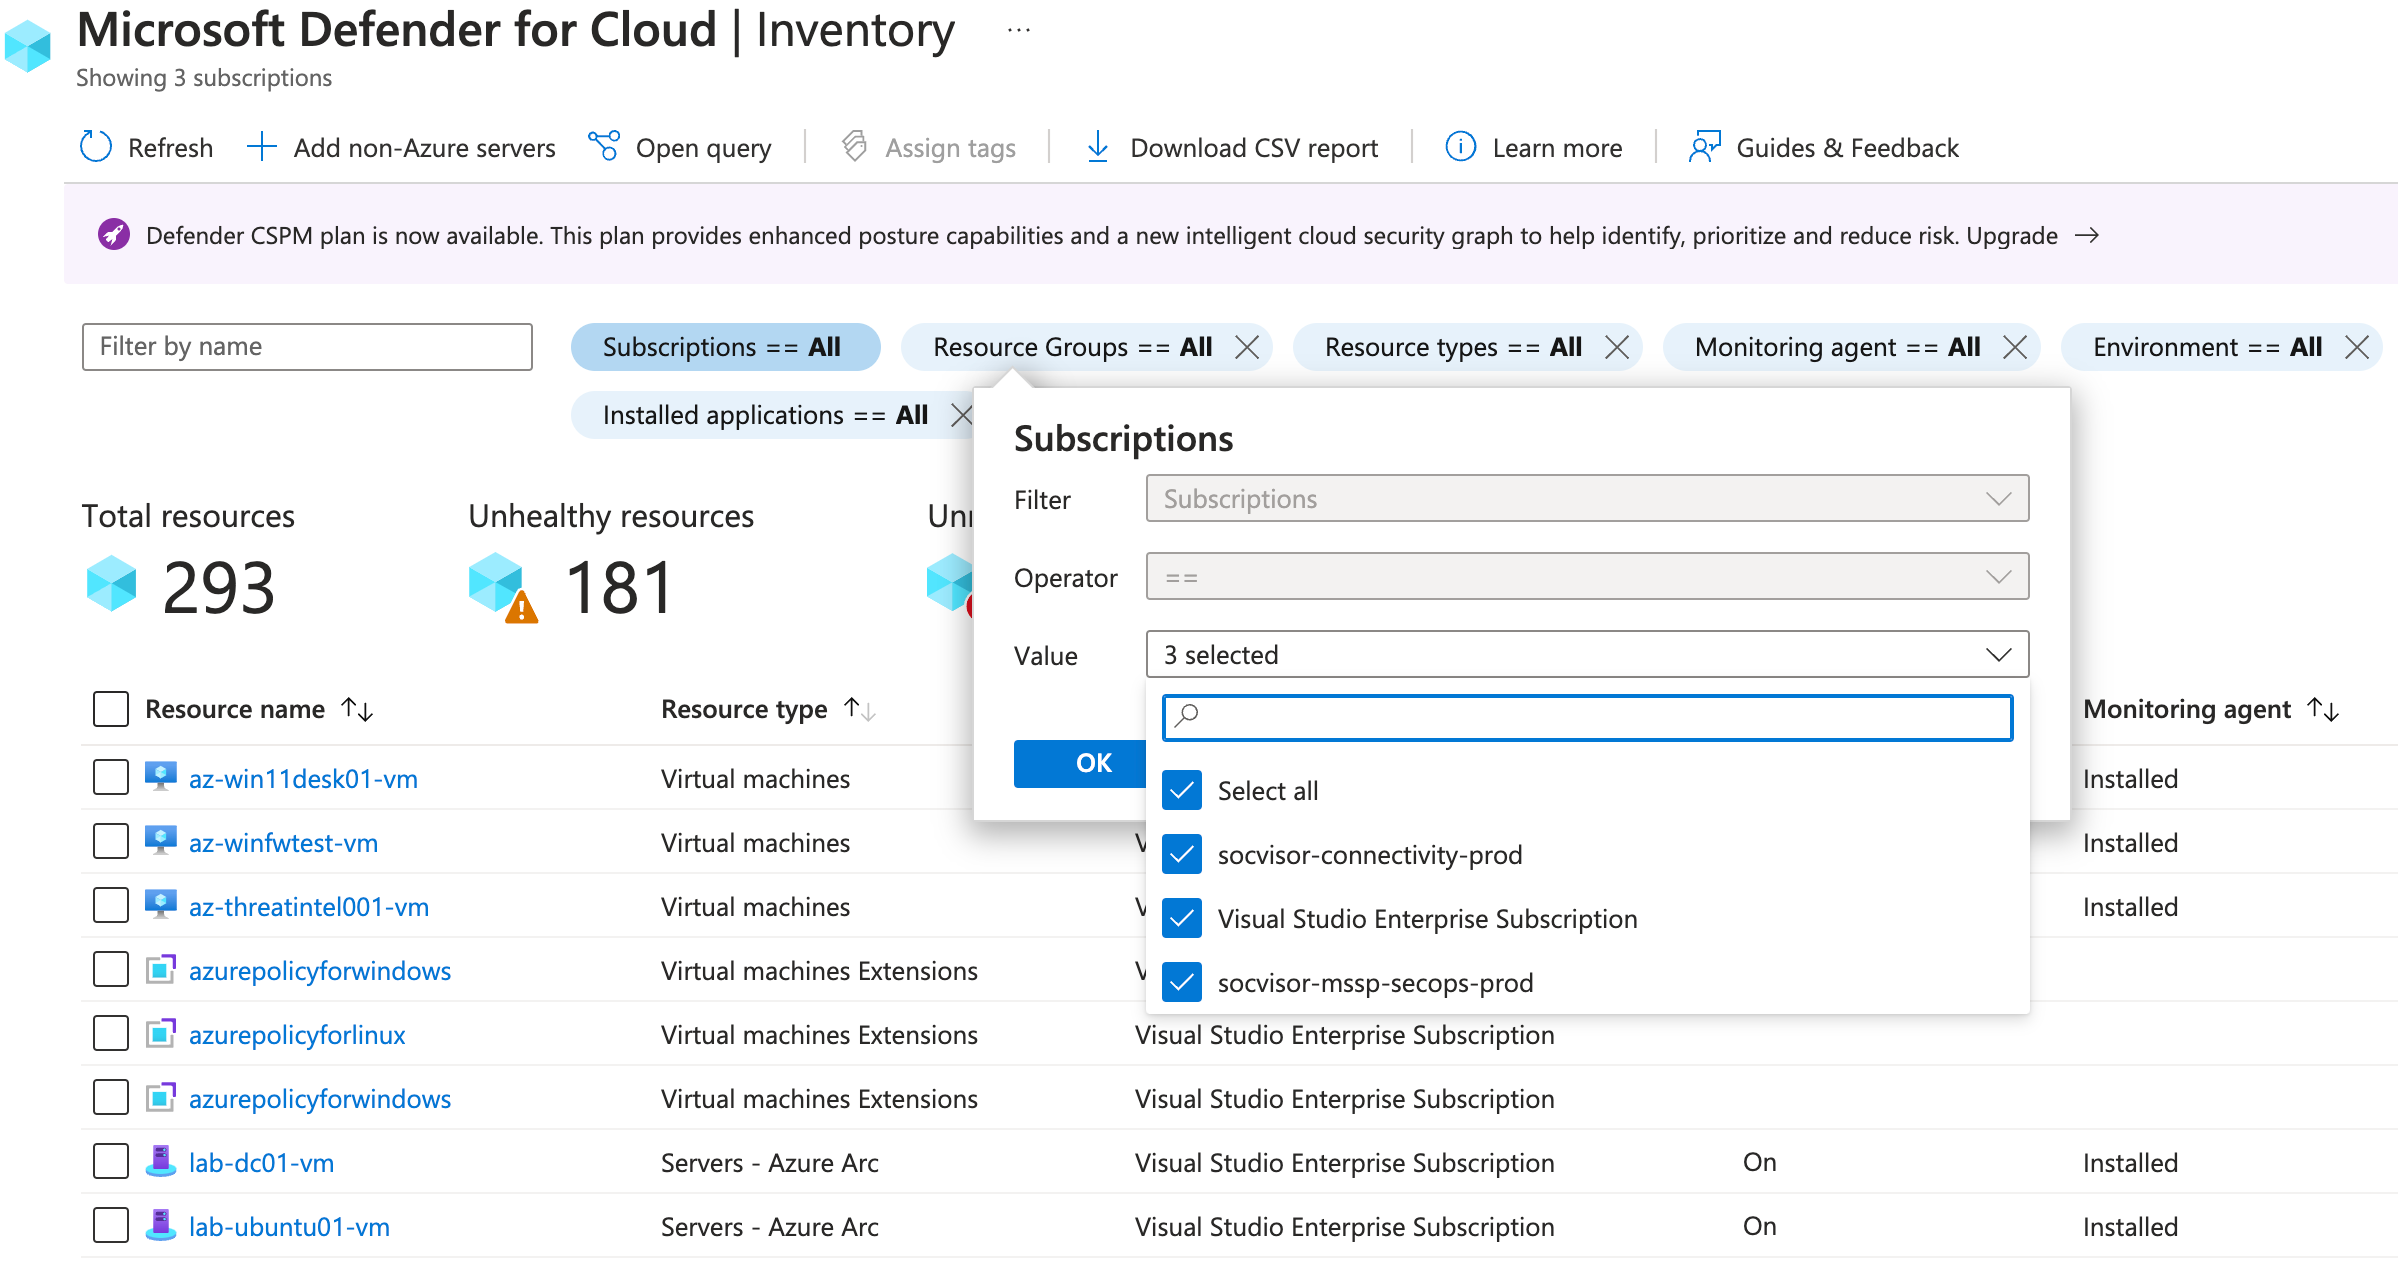The width and height of the screenshot is (2398, 1268).
Task: Click the Refresh icon in toolbar
Action: click(96, 147)
